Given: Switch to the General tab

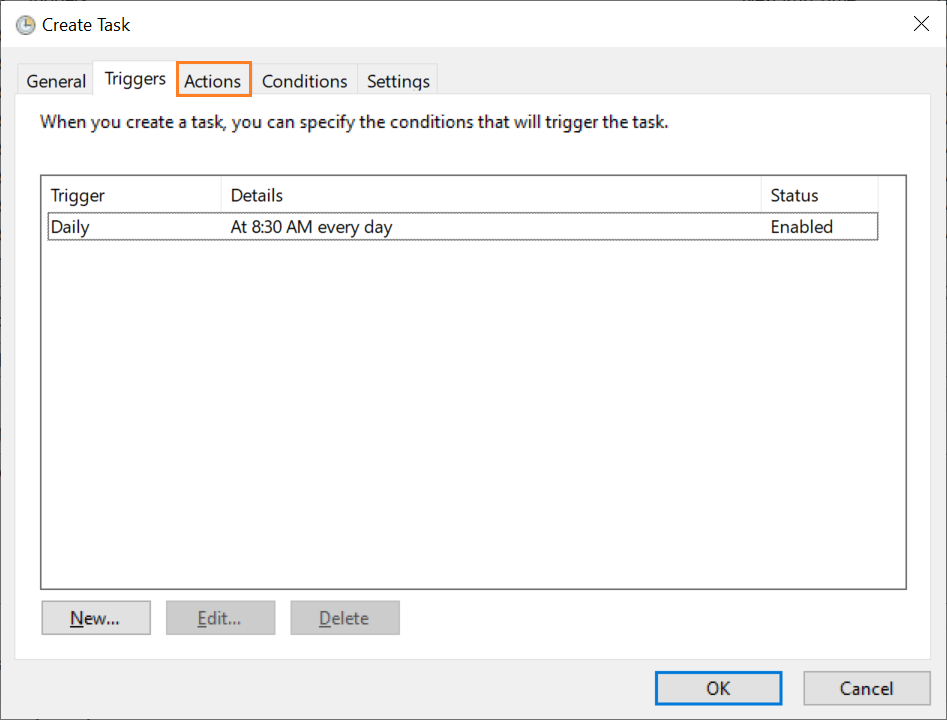Looking at the screenshot, I should pyautogui.click(x=56, y=81).
